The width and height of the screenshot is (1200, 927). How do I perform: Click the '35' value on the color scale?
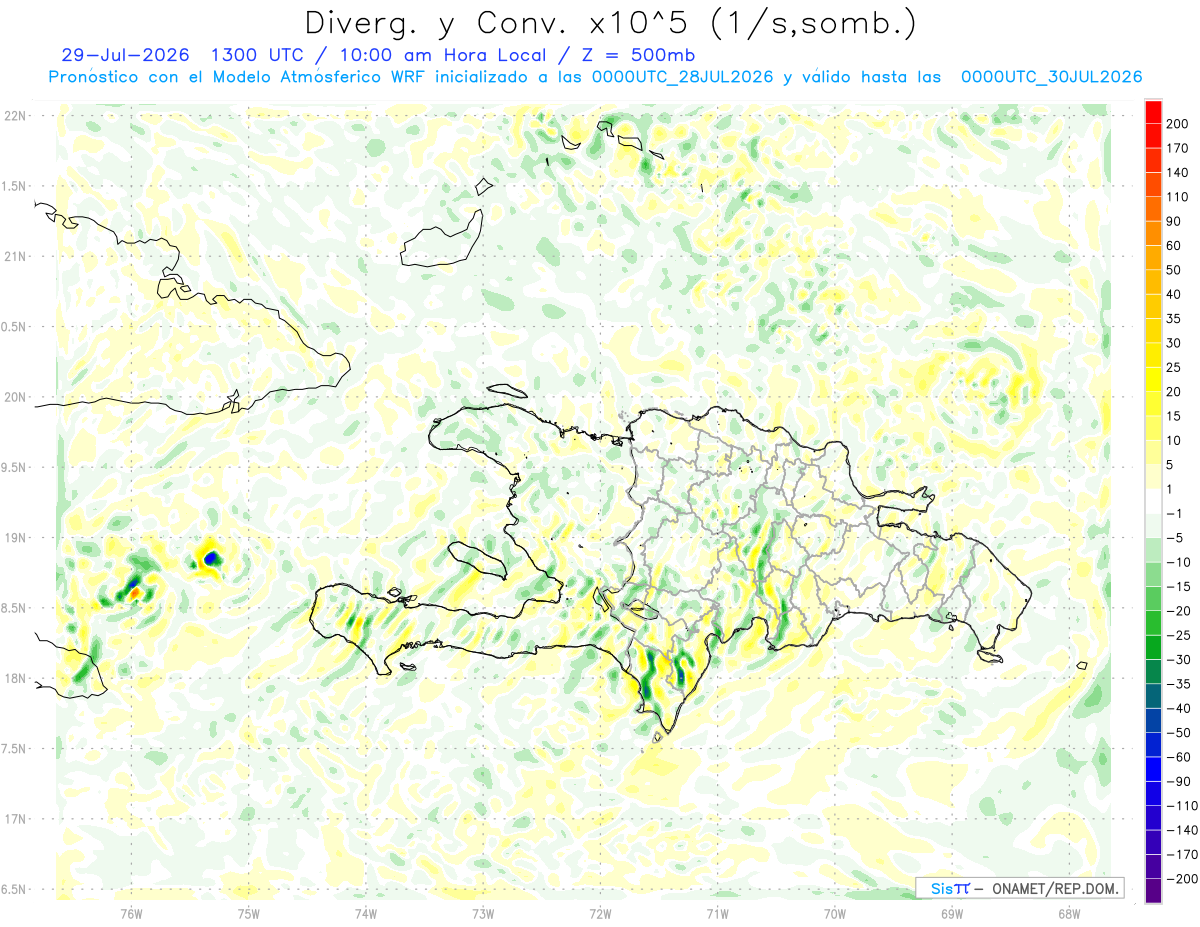1175,319
